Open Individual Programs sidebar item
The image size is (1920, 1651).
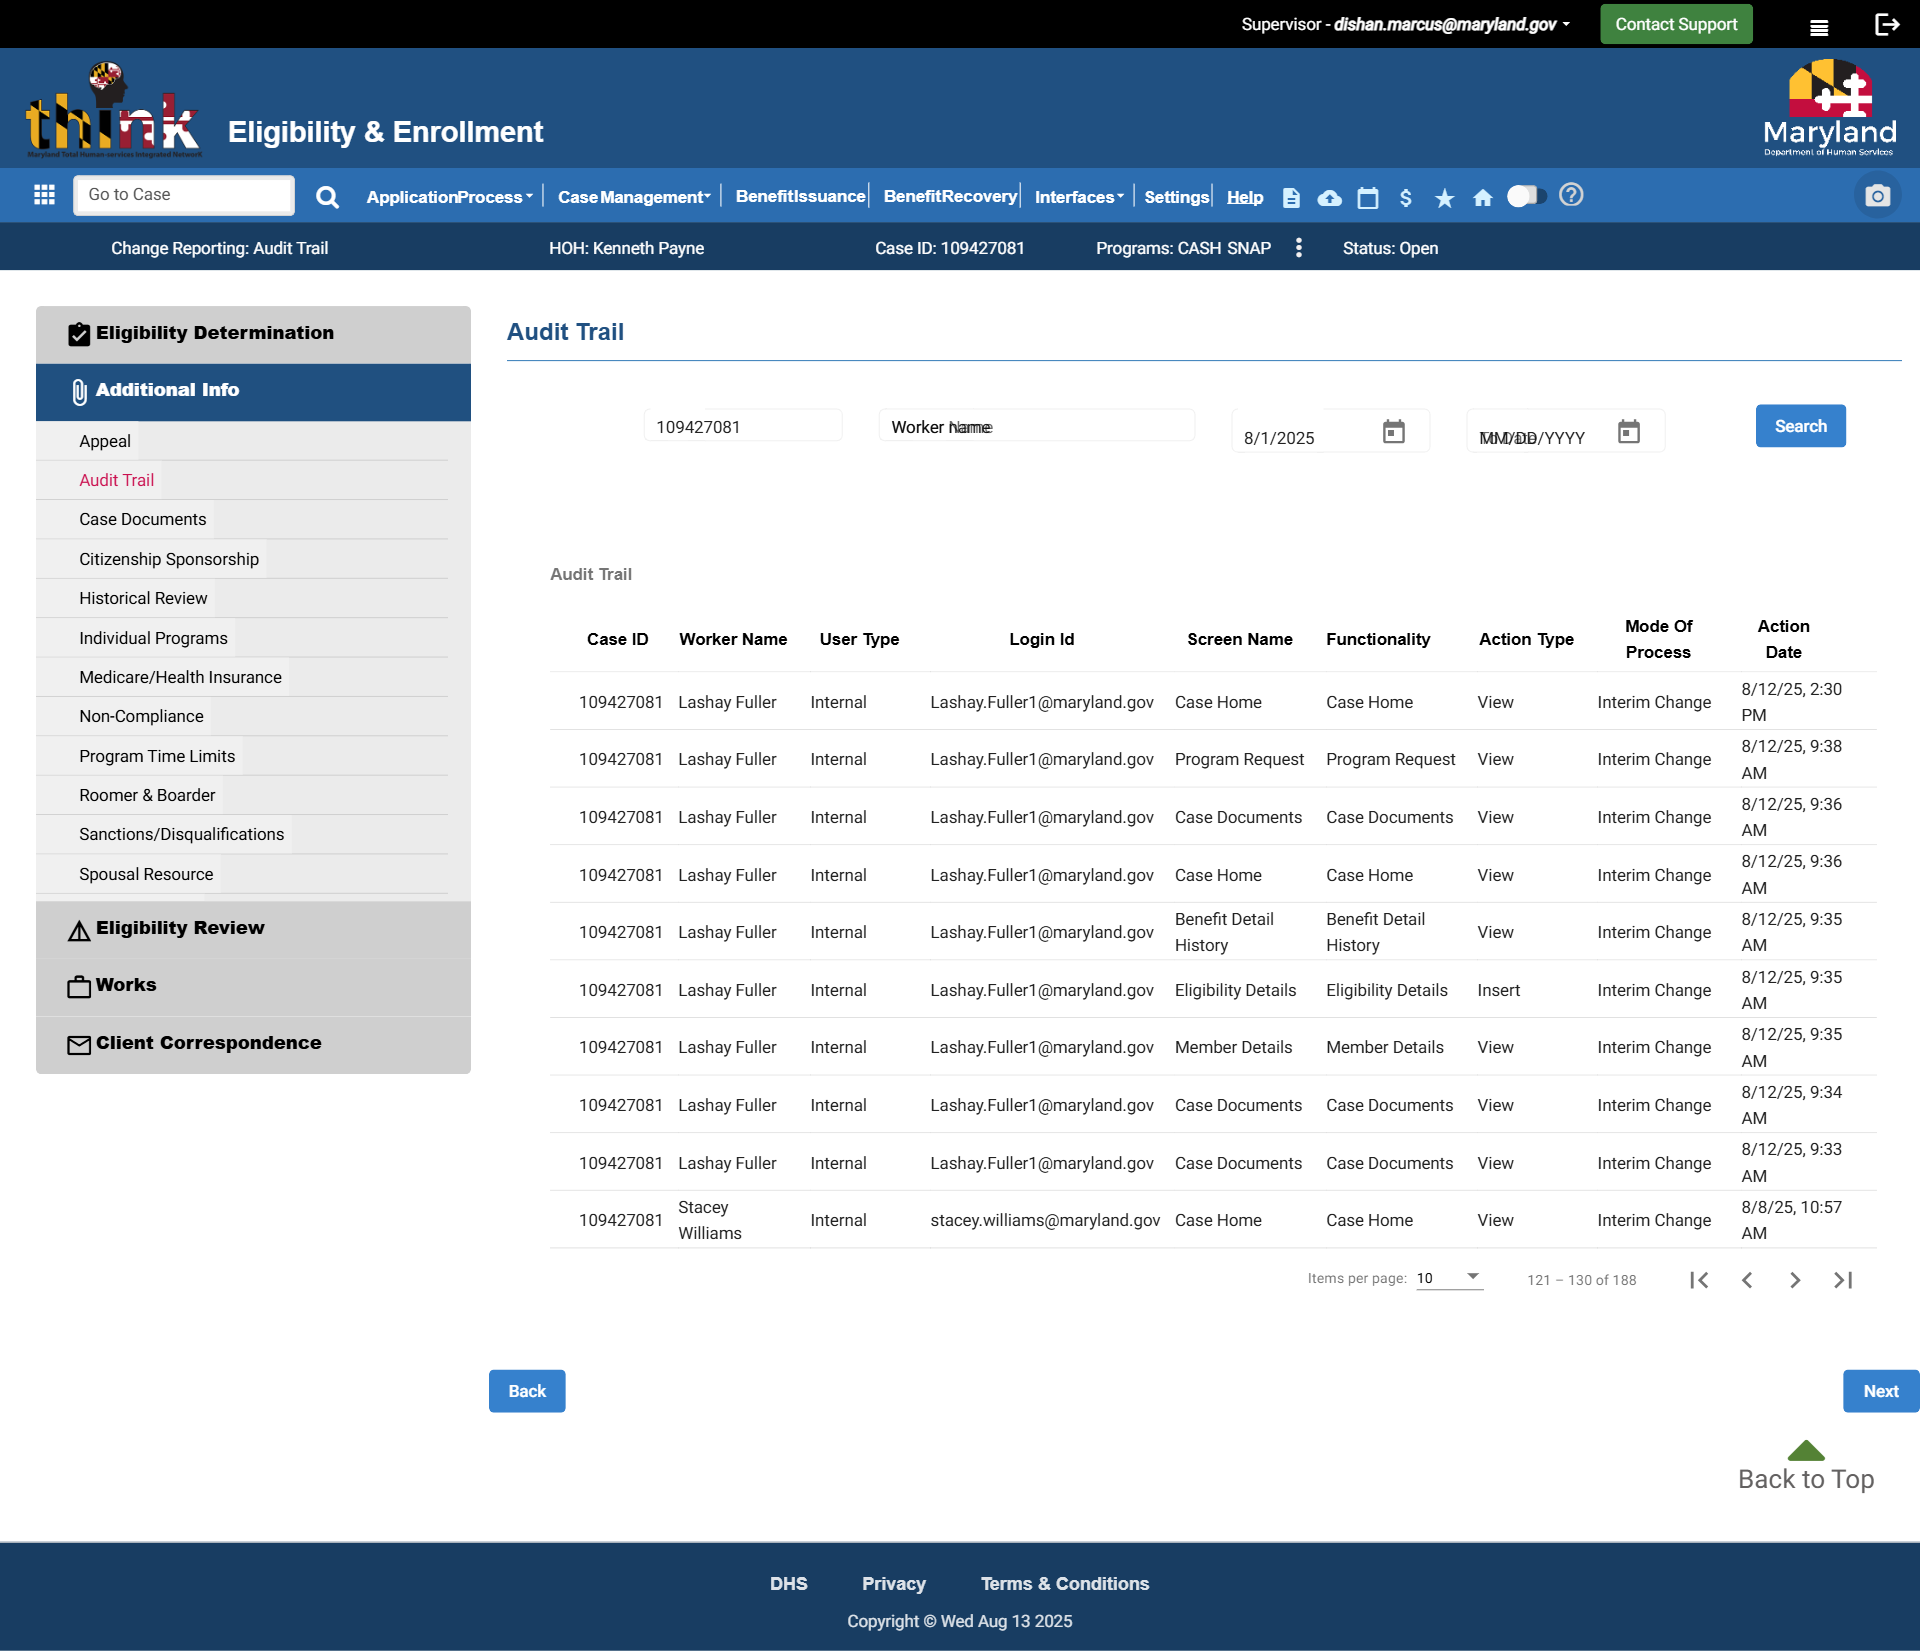153,638
